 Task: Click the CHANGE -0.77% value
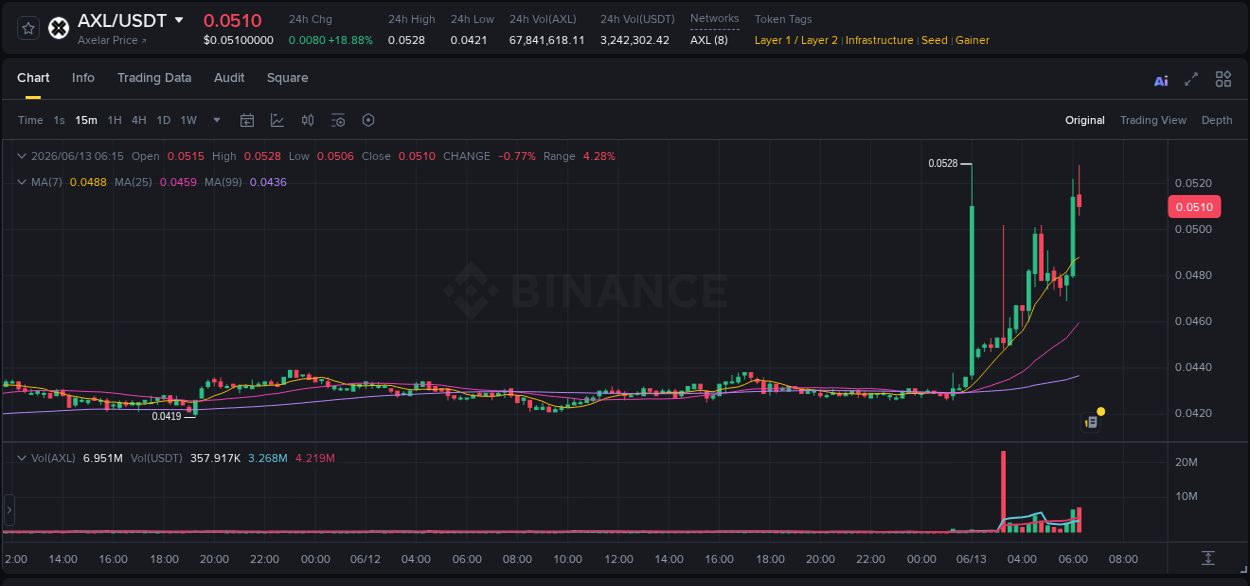516,156
